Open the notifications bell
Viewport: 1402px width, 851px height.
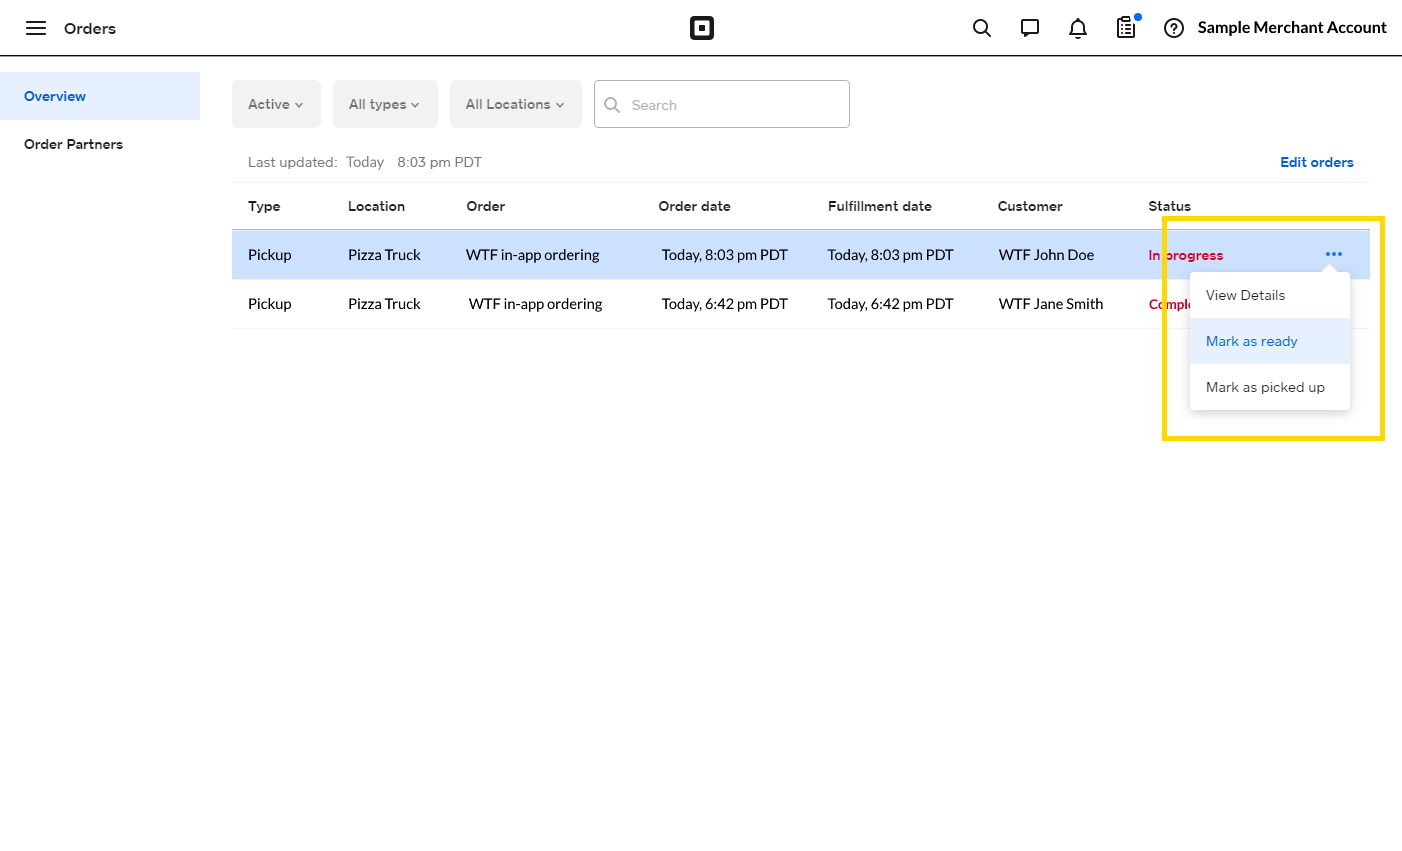pos(1078,28)
